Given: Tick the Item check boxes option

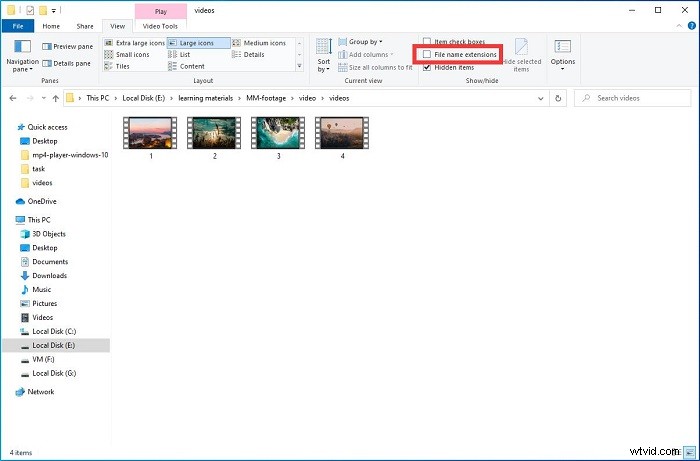Looking at the screenshot, I should pyautogui.click(x=428, y=41).
